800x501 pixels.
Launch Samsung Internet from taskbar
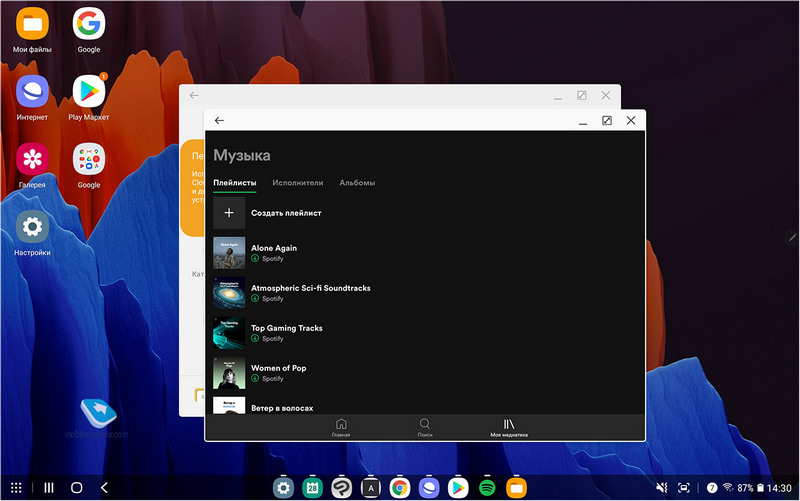pyautogui.click(x=429, y=488)
